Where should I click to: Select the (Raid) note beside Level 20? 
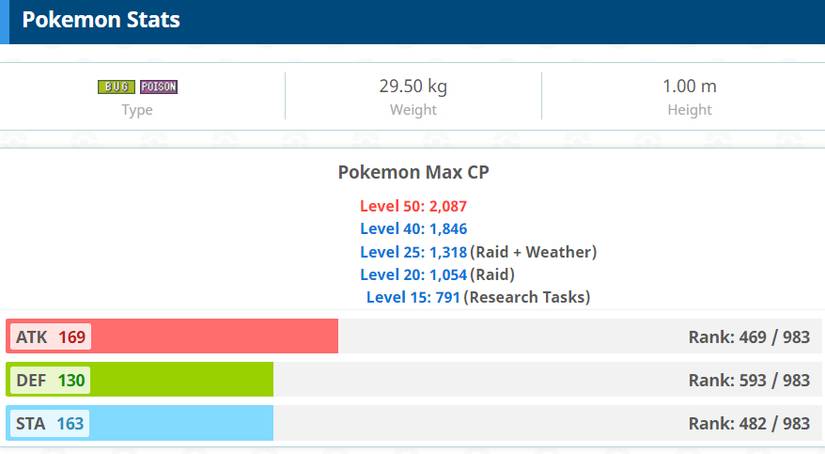(492, 275)
